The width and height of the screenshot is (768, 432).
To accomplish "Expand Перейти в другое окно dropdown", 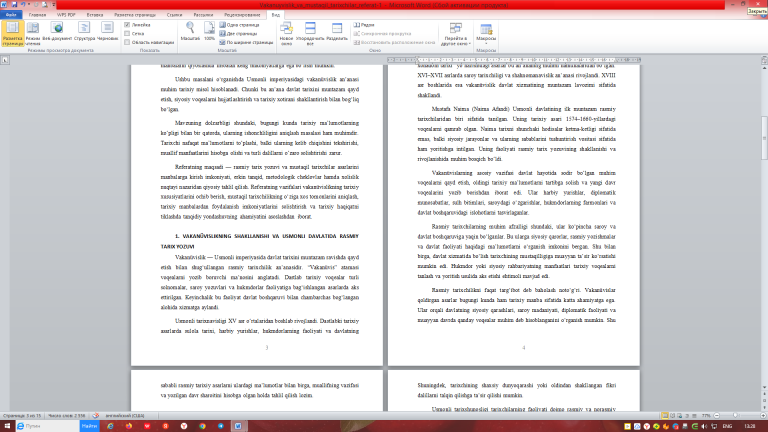I will [x=456, y=33].
